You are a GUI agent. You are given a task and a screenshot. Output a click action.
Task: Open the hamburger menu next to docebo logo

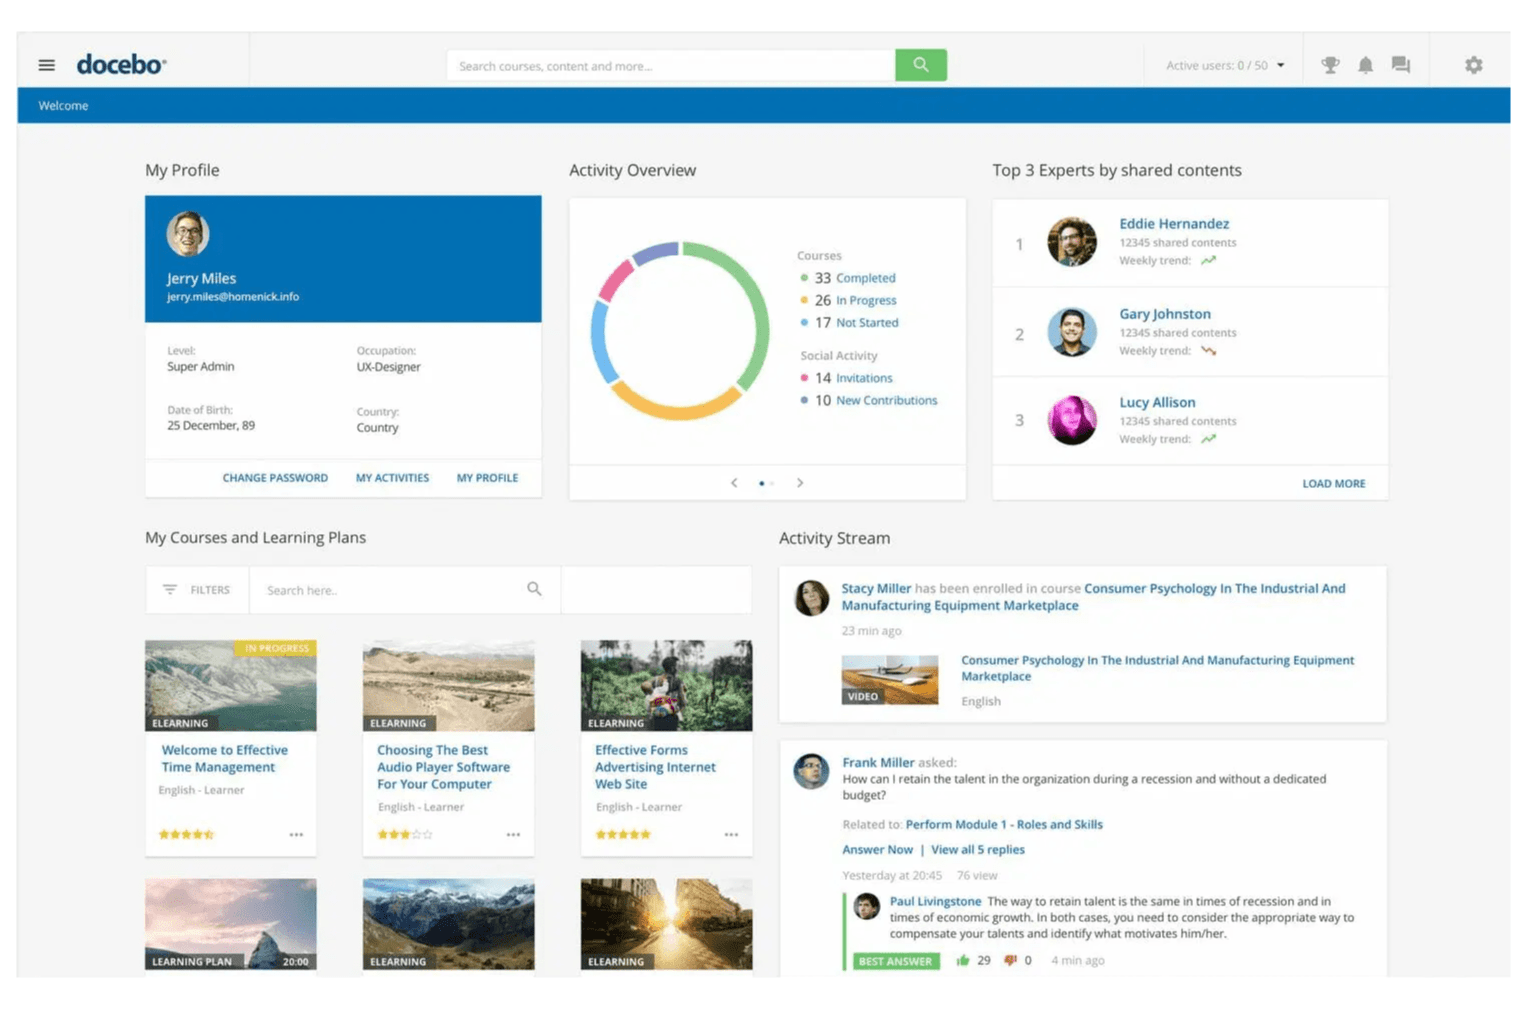(x=46, y=64)
